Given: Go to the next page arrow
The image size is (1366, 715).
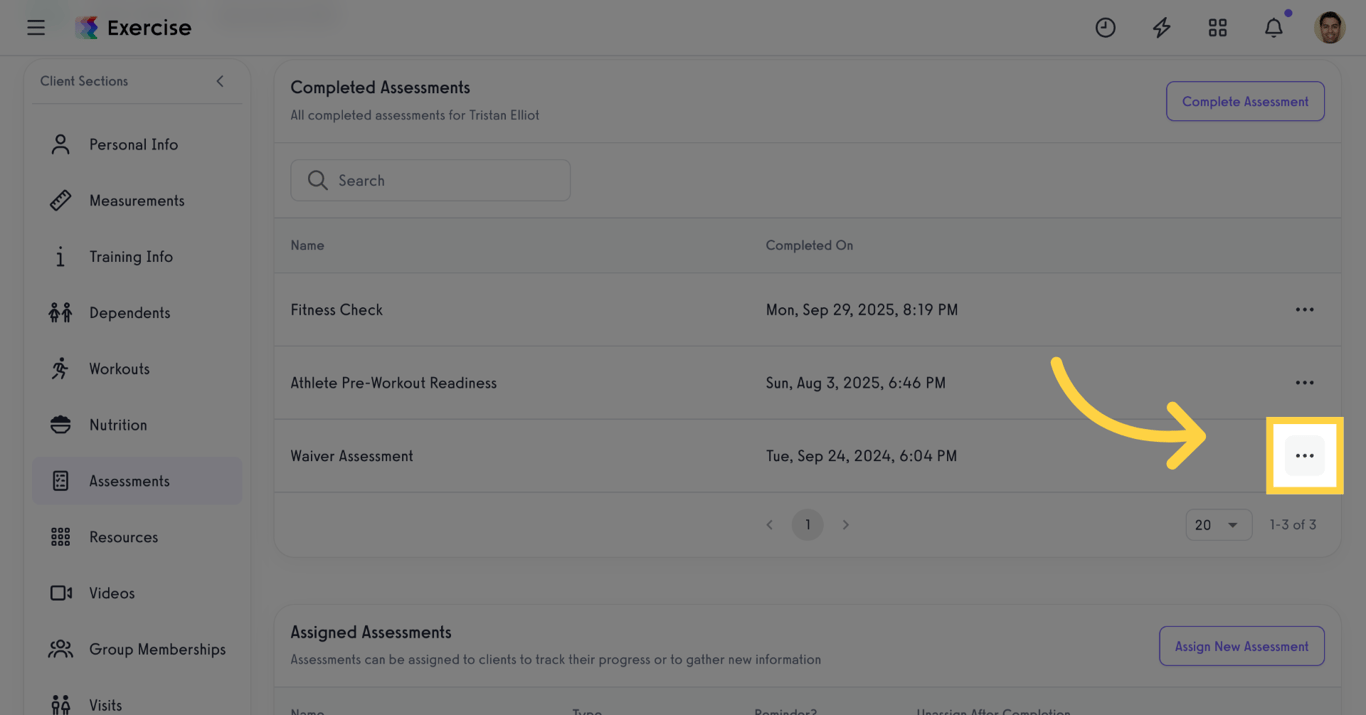Looking at the screenshot, I should [x=846, y=525].
